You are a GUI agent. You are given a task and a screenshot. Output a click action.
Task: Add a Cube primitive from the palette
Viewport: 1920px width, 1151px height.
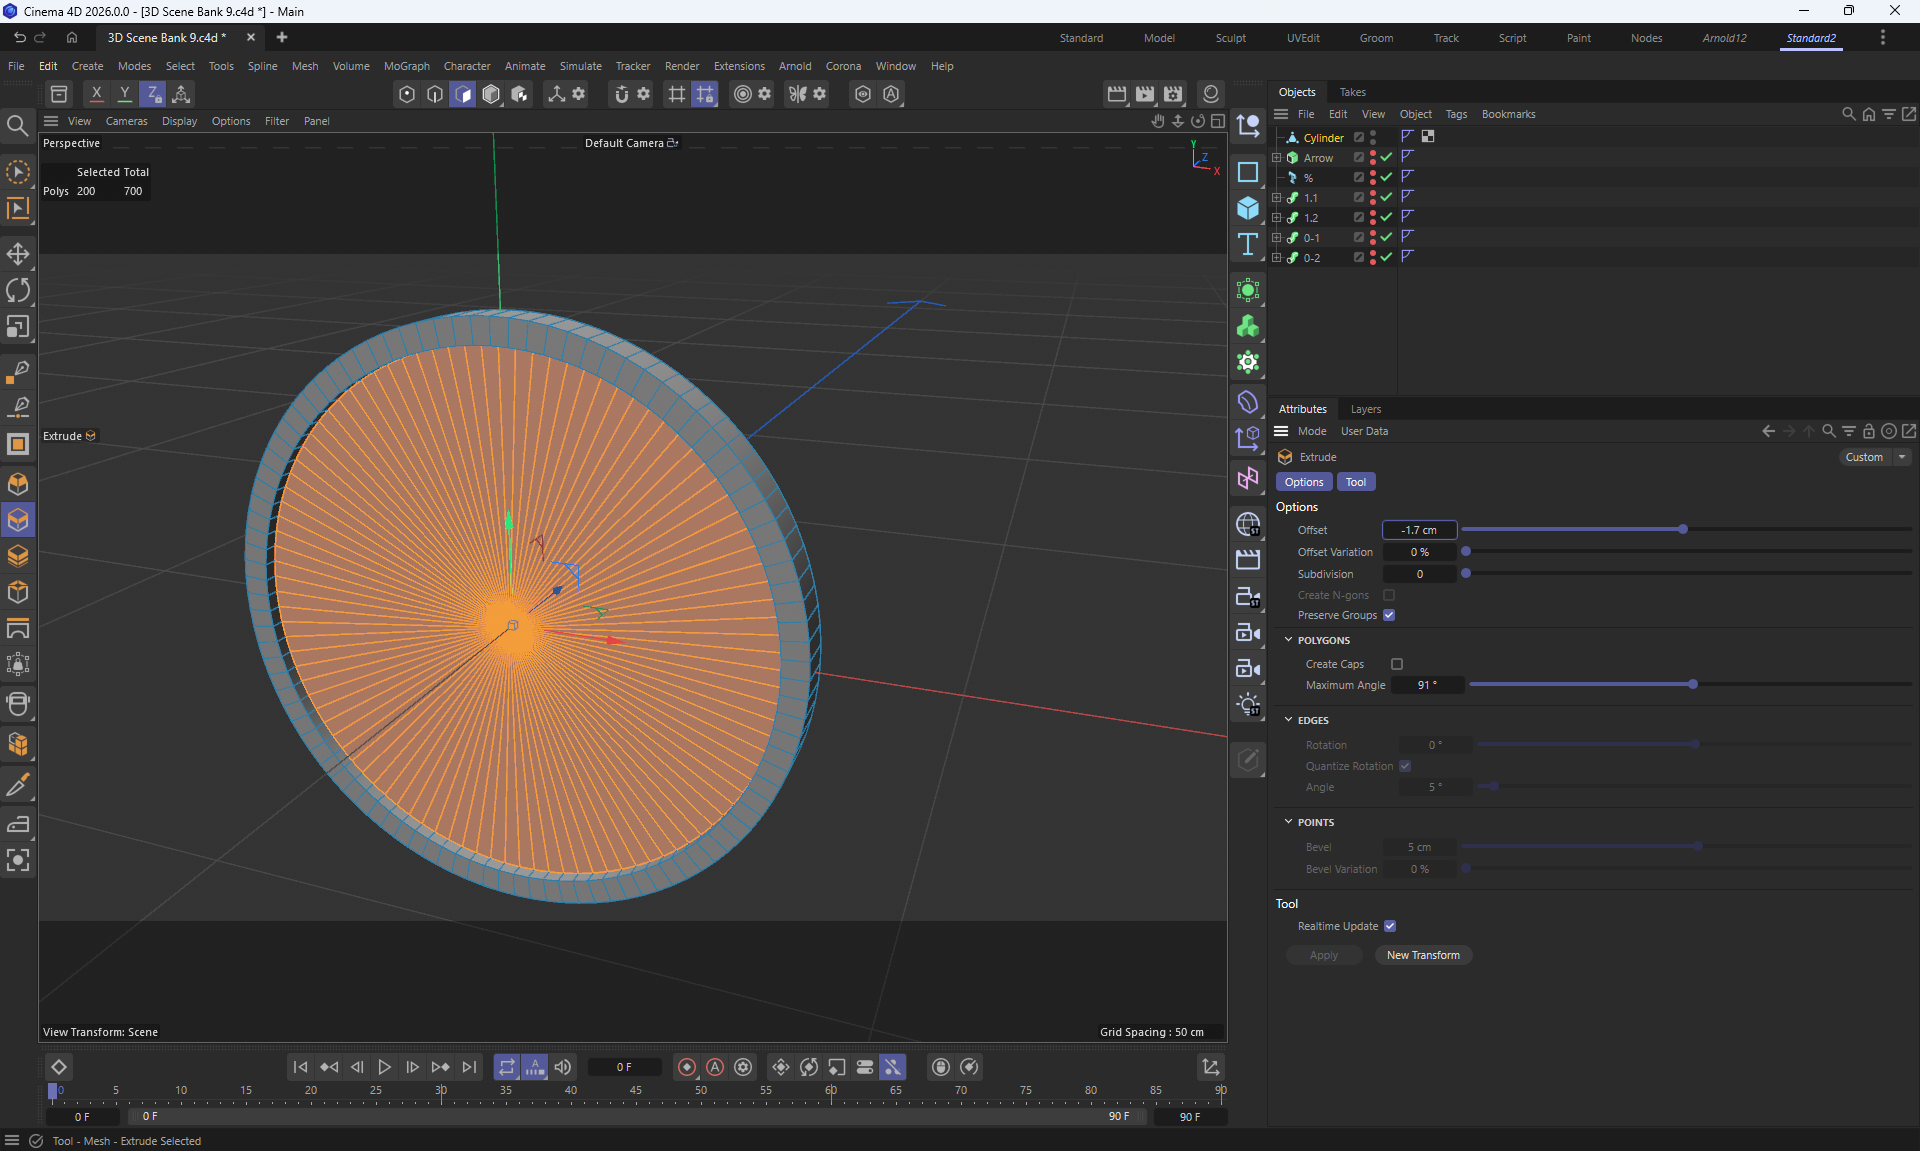[x=1248, y=208]
